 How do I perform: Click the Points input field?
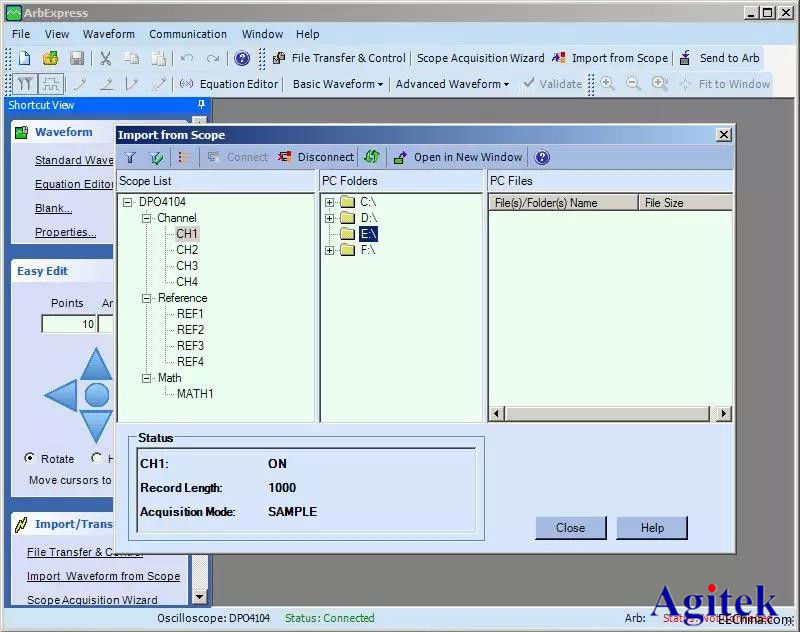coord(69,324)
